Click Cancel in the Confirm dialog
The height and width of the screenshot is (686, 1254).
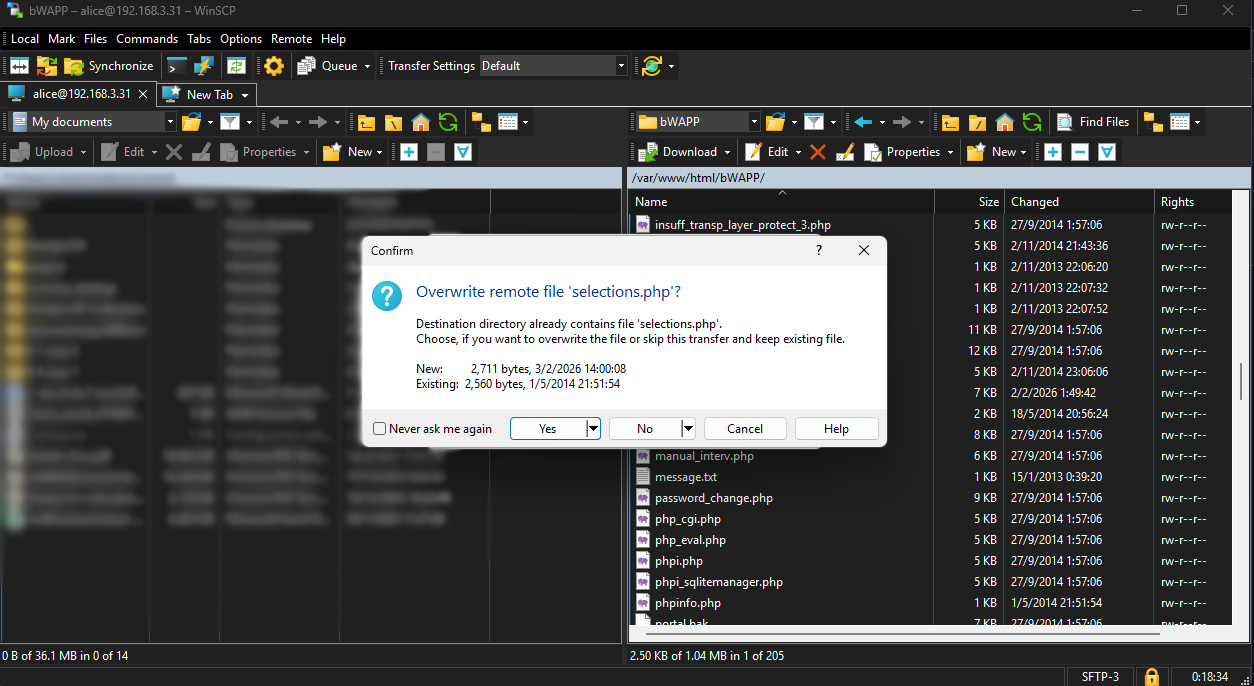[x=744, y=429]
